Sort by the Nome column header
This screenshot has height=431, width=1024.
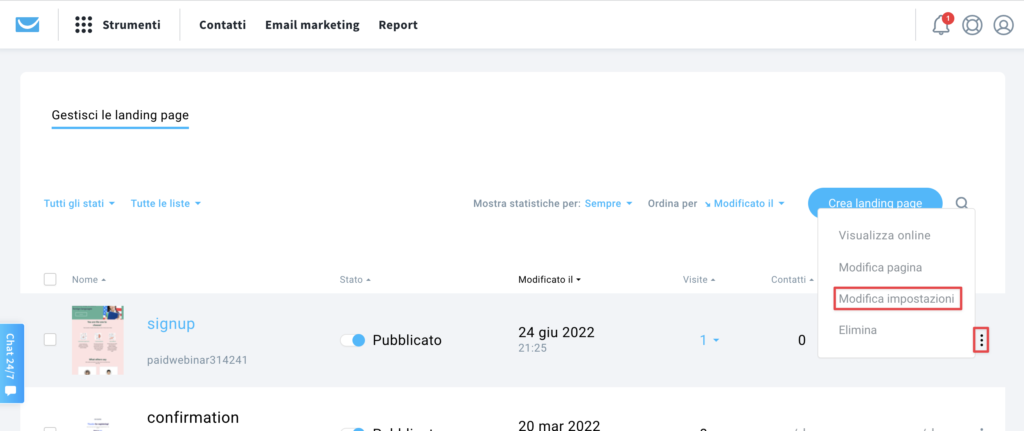89,279
